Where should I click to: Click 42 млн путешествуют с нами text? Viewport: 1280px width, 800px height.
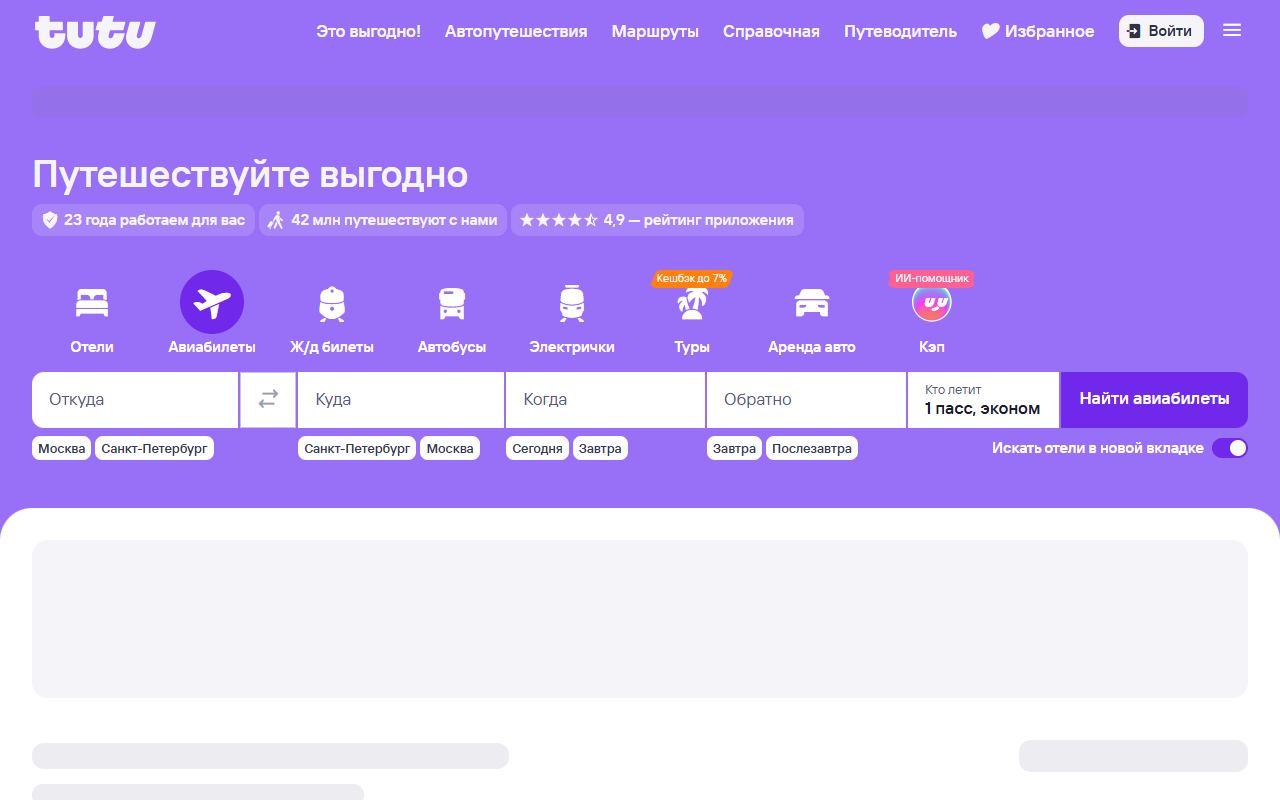tap(394, 220)
